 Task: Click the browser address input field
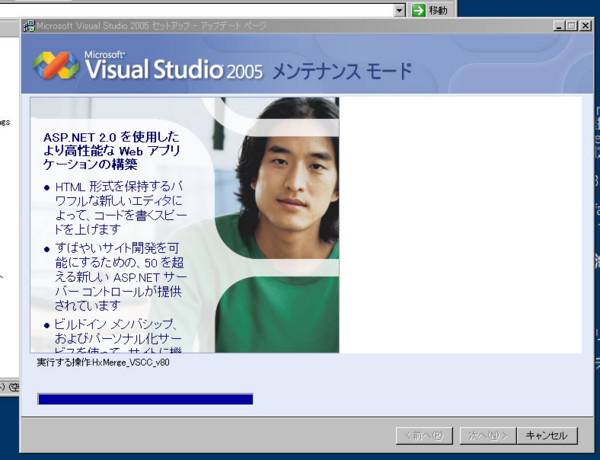tap(197, 10)
